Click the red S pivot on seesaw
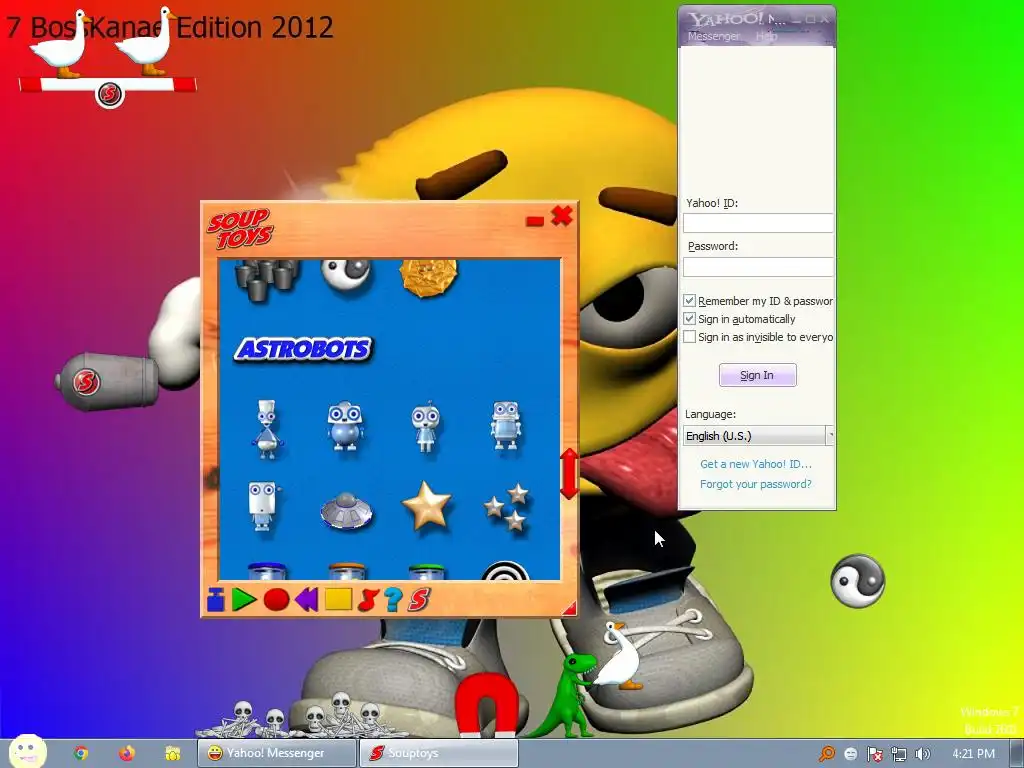Image resolution: width=1024 pixels, height=768 pixels. point(110,94)
